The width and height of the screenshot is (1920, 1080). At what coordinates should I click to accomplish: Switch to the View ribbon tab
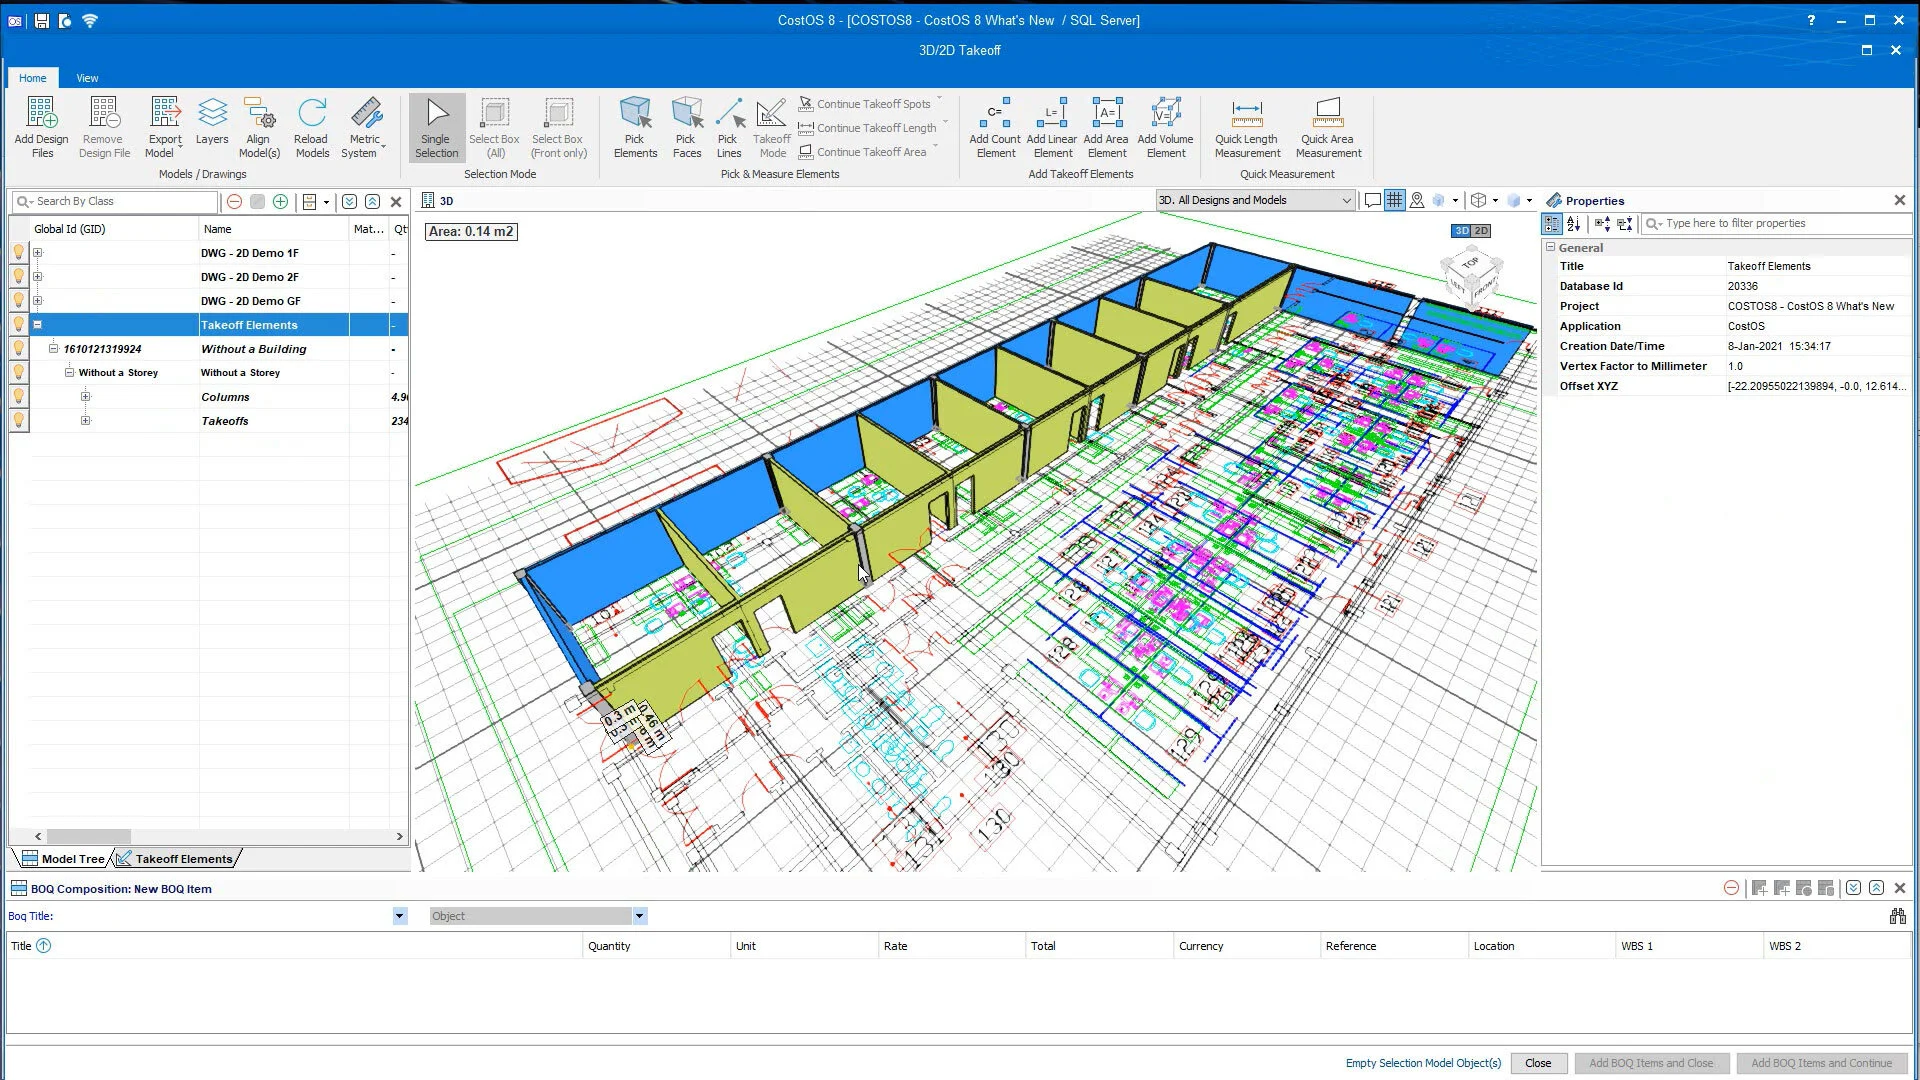pos(87,77)
